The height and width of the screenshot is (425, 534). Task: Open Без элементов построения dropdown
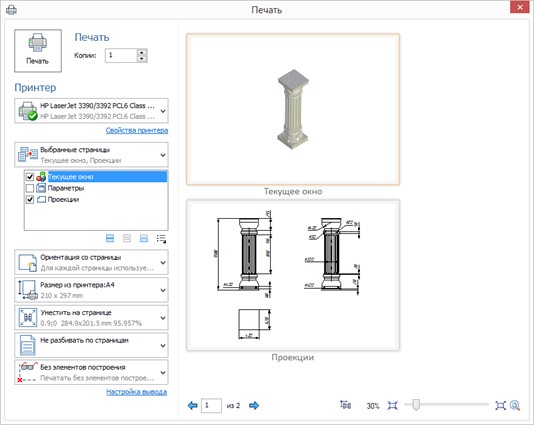tap(91, 372)
